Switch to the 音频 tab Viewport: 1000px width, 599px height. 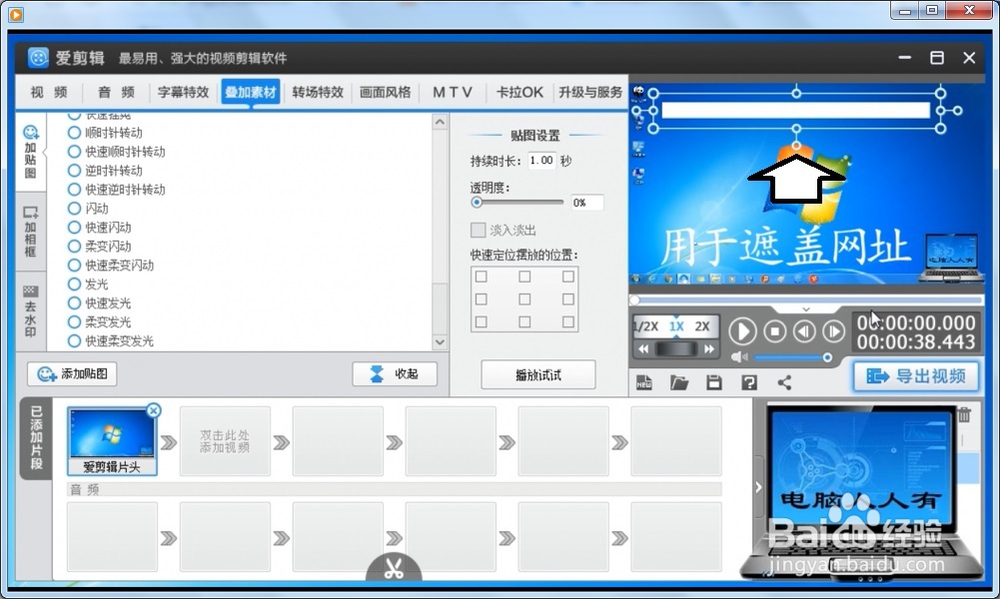(116, 92)
